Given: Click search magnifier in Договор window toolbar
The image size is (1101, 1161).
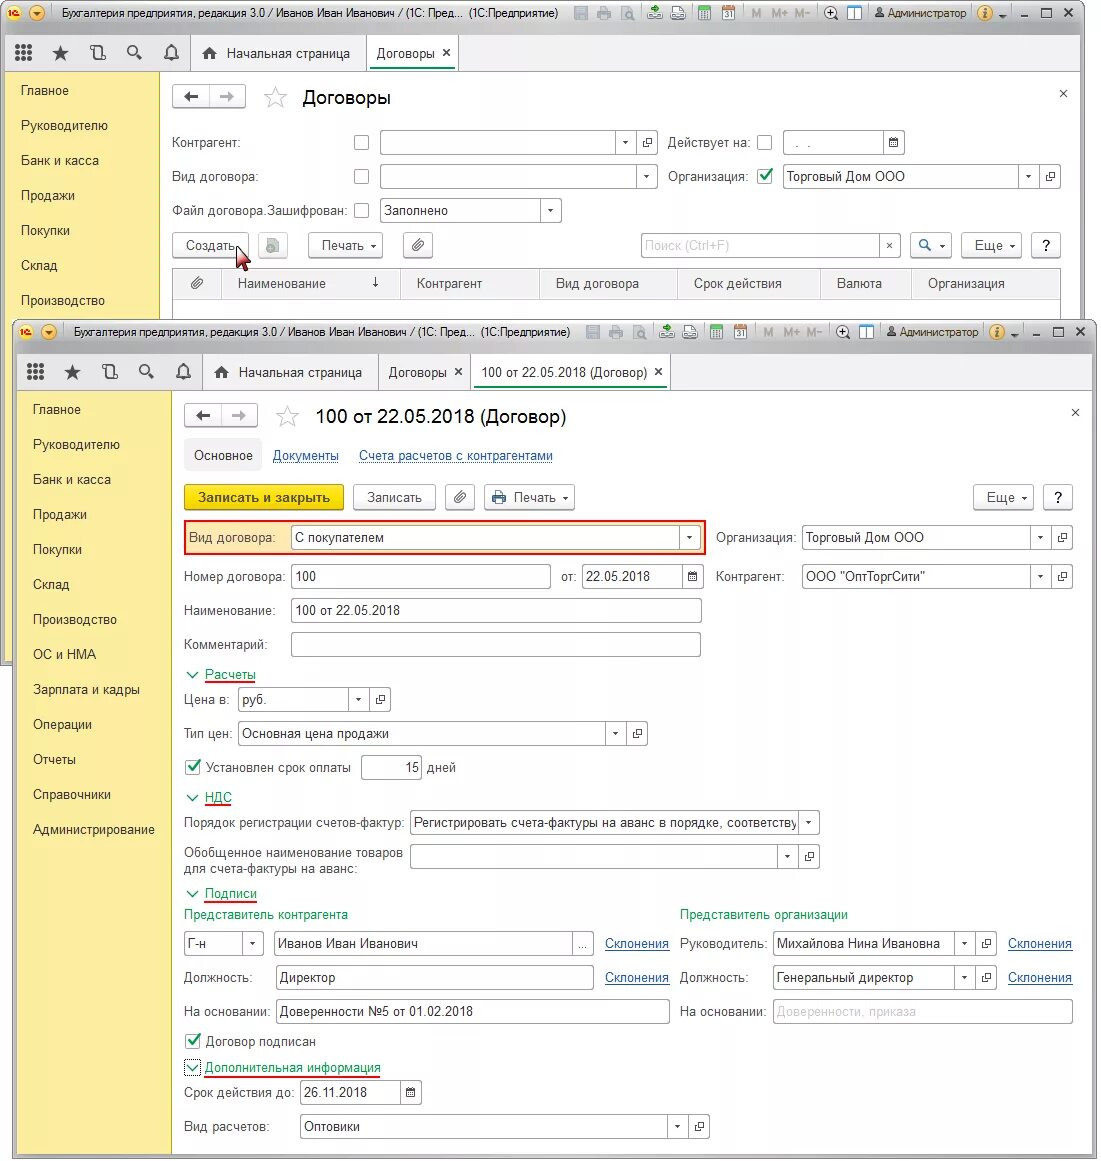Looking at the screenshot, I should [x=146, y=372].
